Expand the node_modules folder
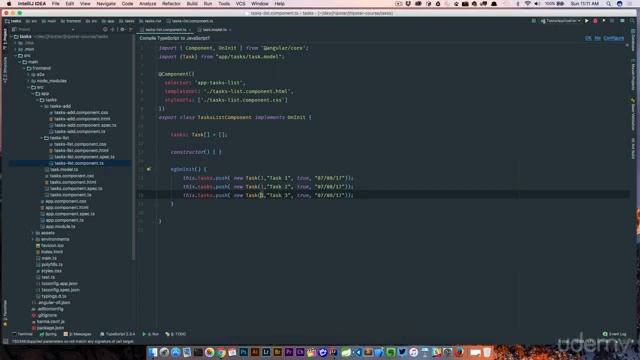This screenshot has width=640, height=360. 29,81
